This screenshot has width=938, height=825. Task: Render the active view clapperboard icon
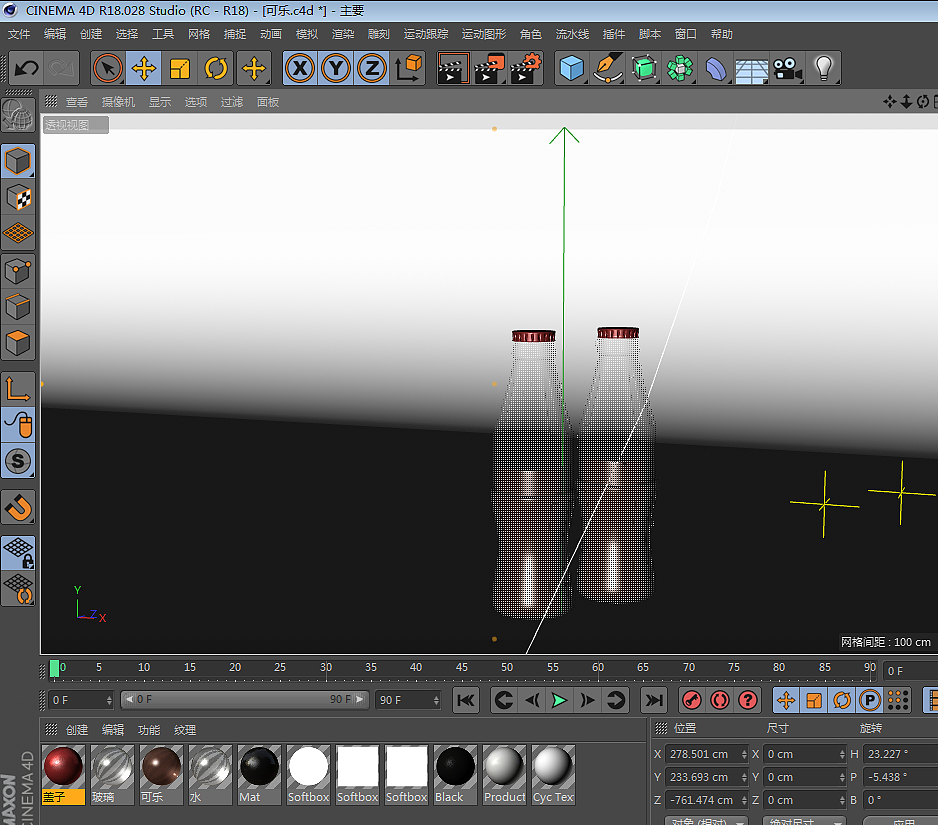pos(453,68)
